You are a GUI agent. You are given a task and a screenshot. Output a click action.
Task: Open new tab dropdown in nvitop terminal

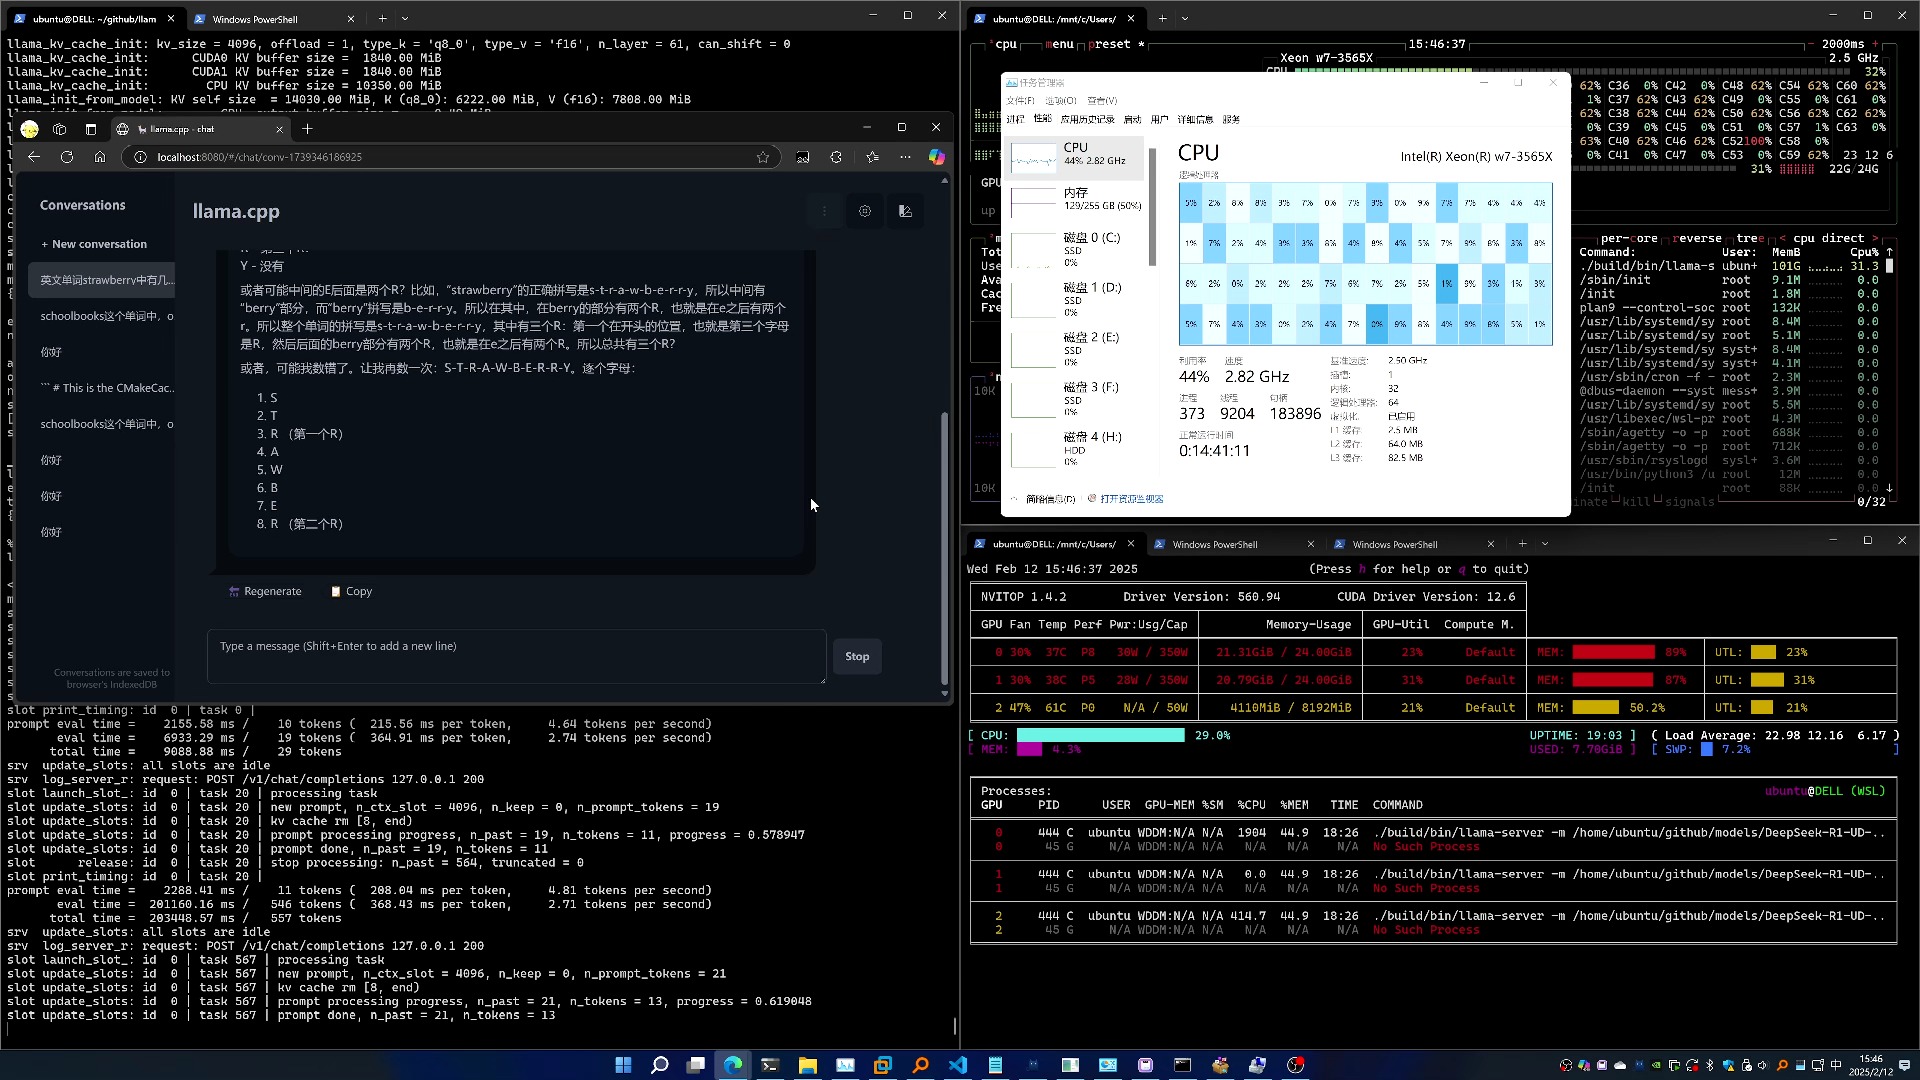[1545, 544]
